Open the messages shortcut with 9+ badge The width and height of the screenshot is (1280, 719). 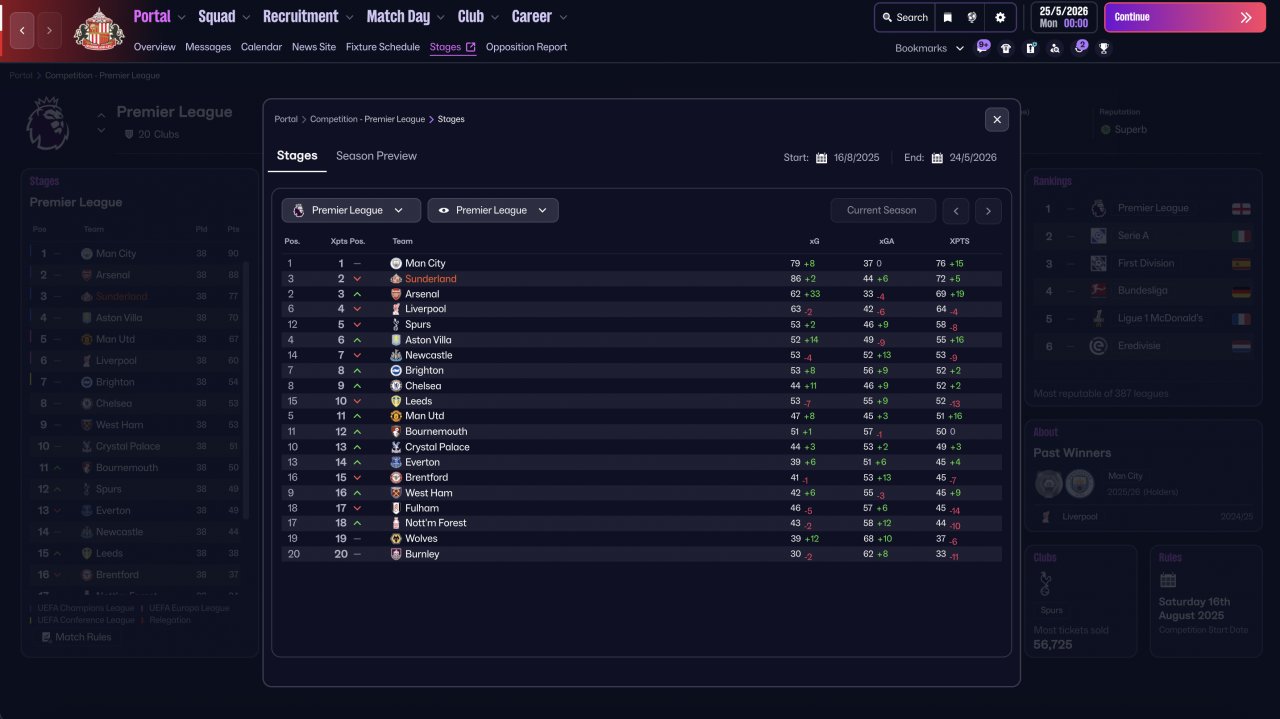[x=983, y=47]
